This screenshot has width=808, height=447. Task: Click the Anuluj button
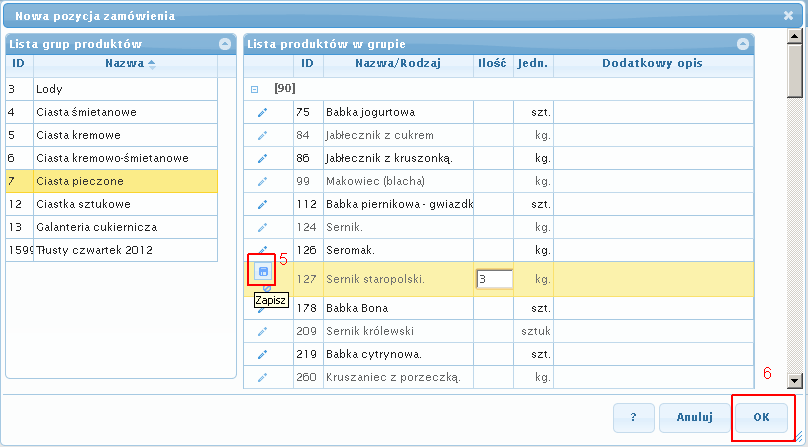pos(694,417)
